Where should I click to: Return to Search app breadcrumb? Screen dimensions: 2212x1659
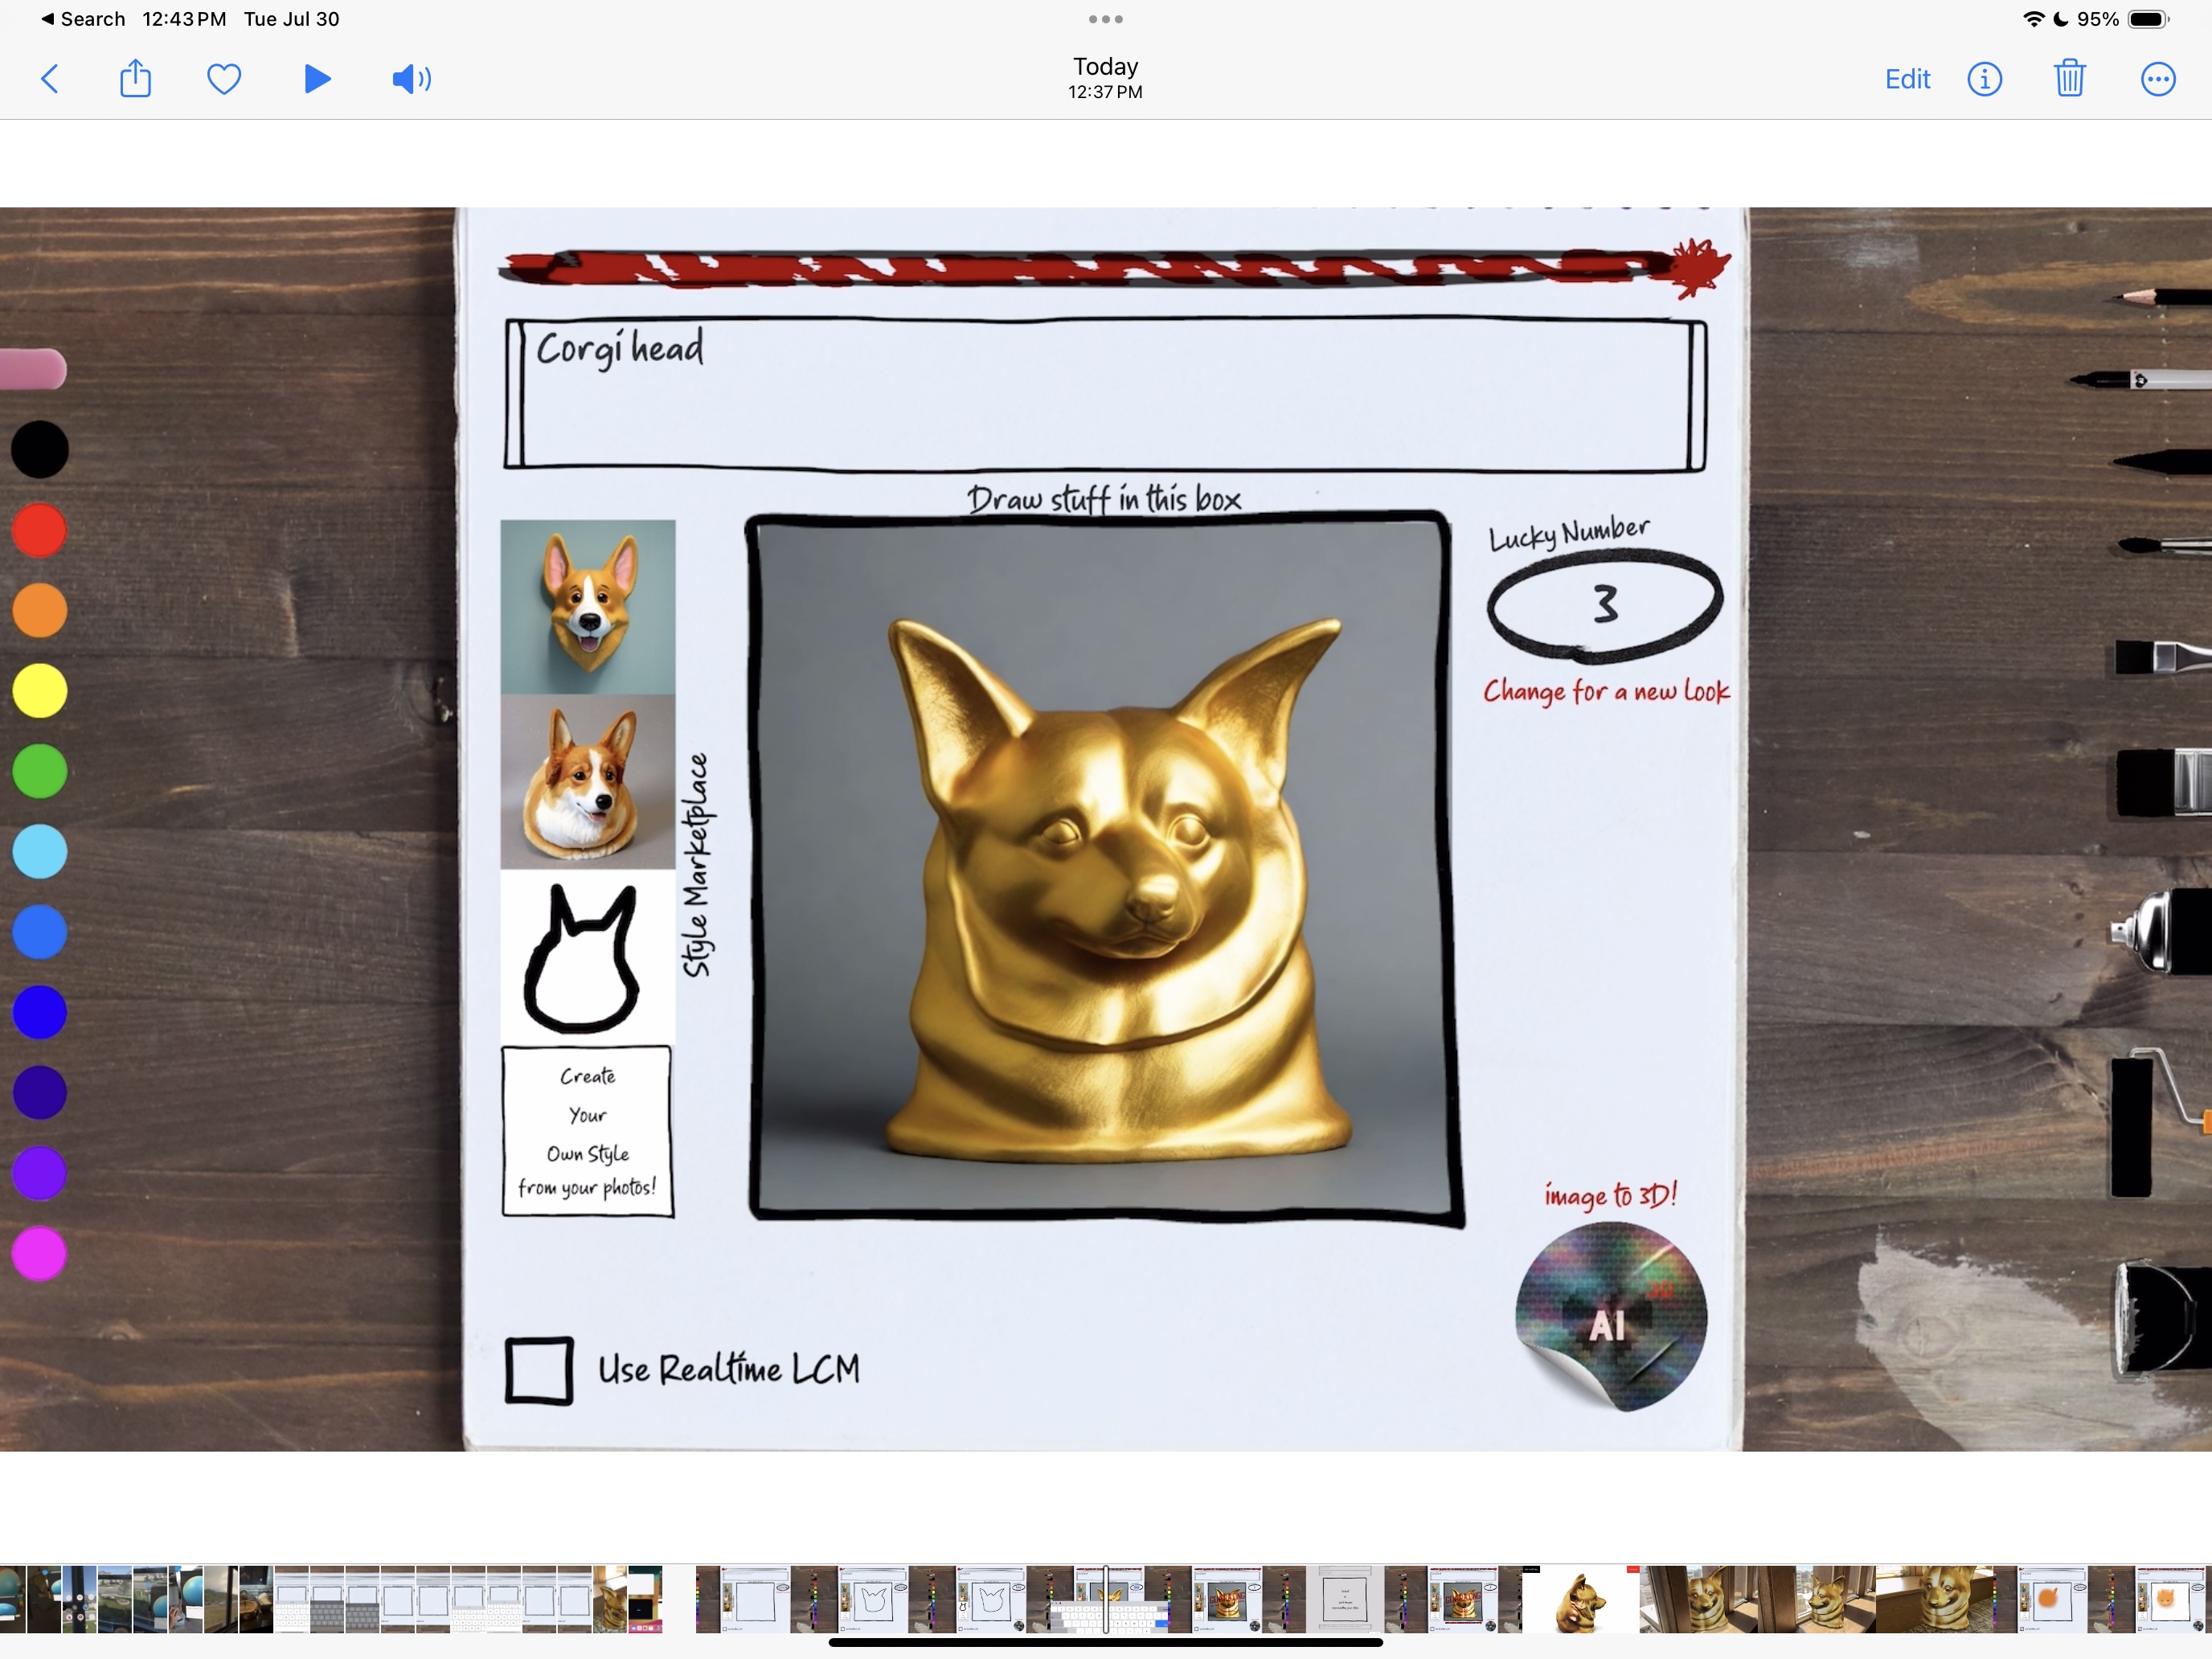point(83,19)
